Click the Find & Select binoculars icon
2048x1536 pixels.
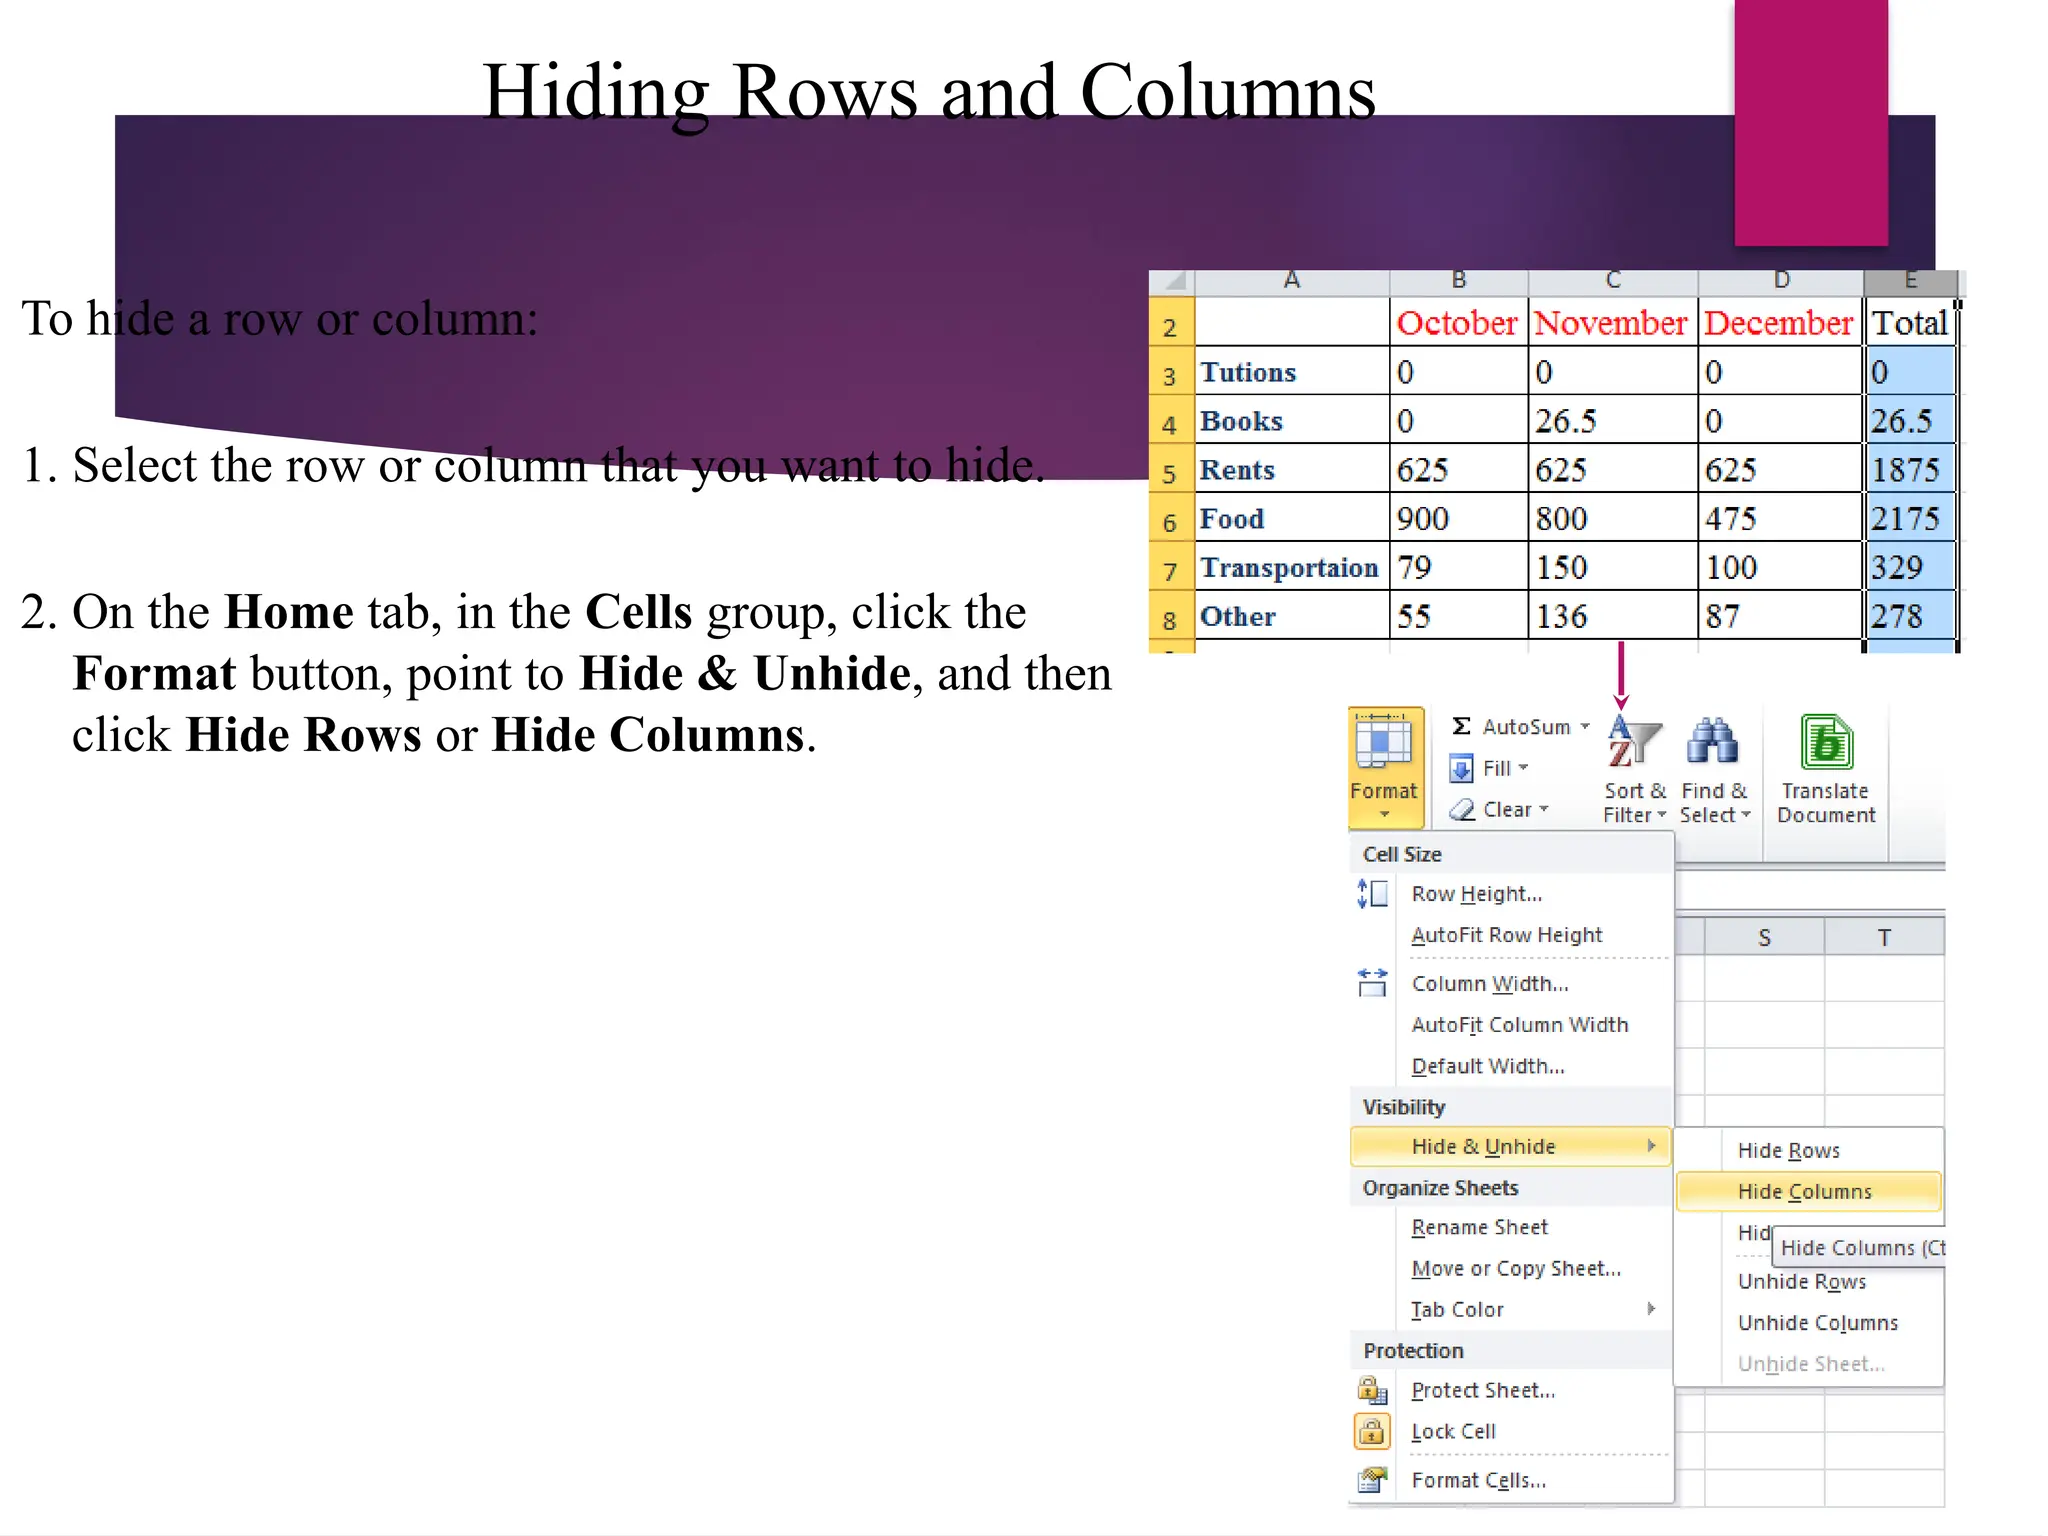click(1713, 742)
